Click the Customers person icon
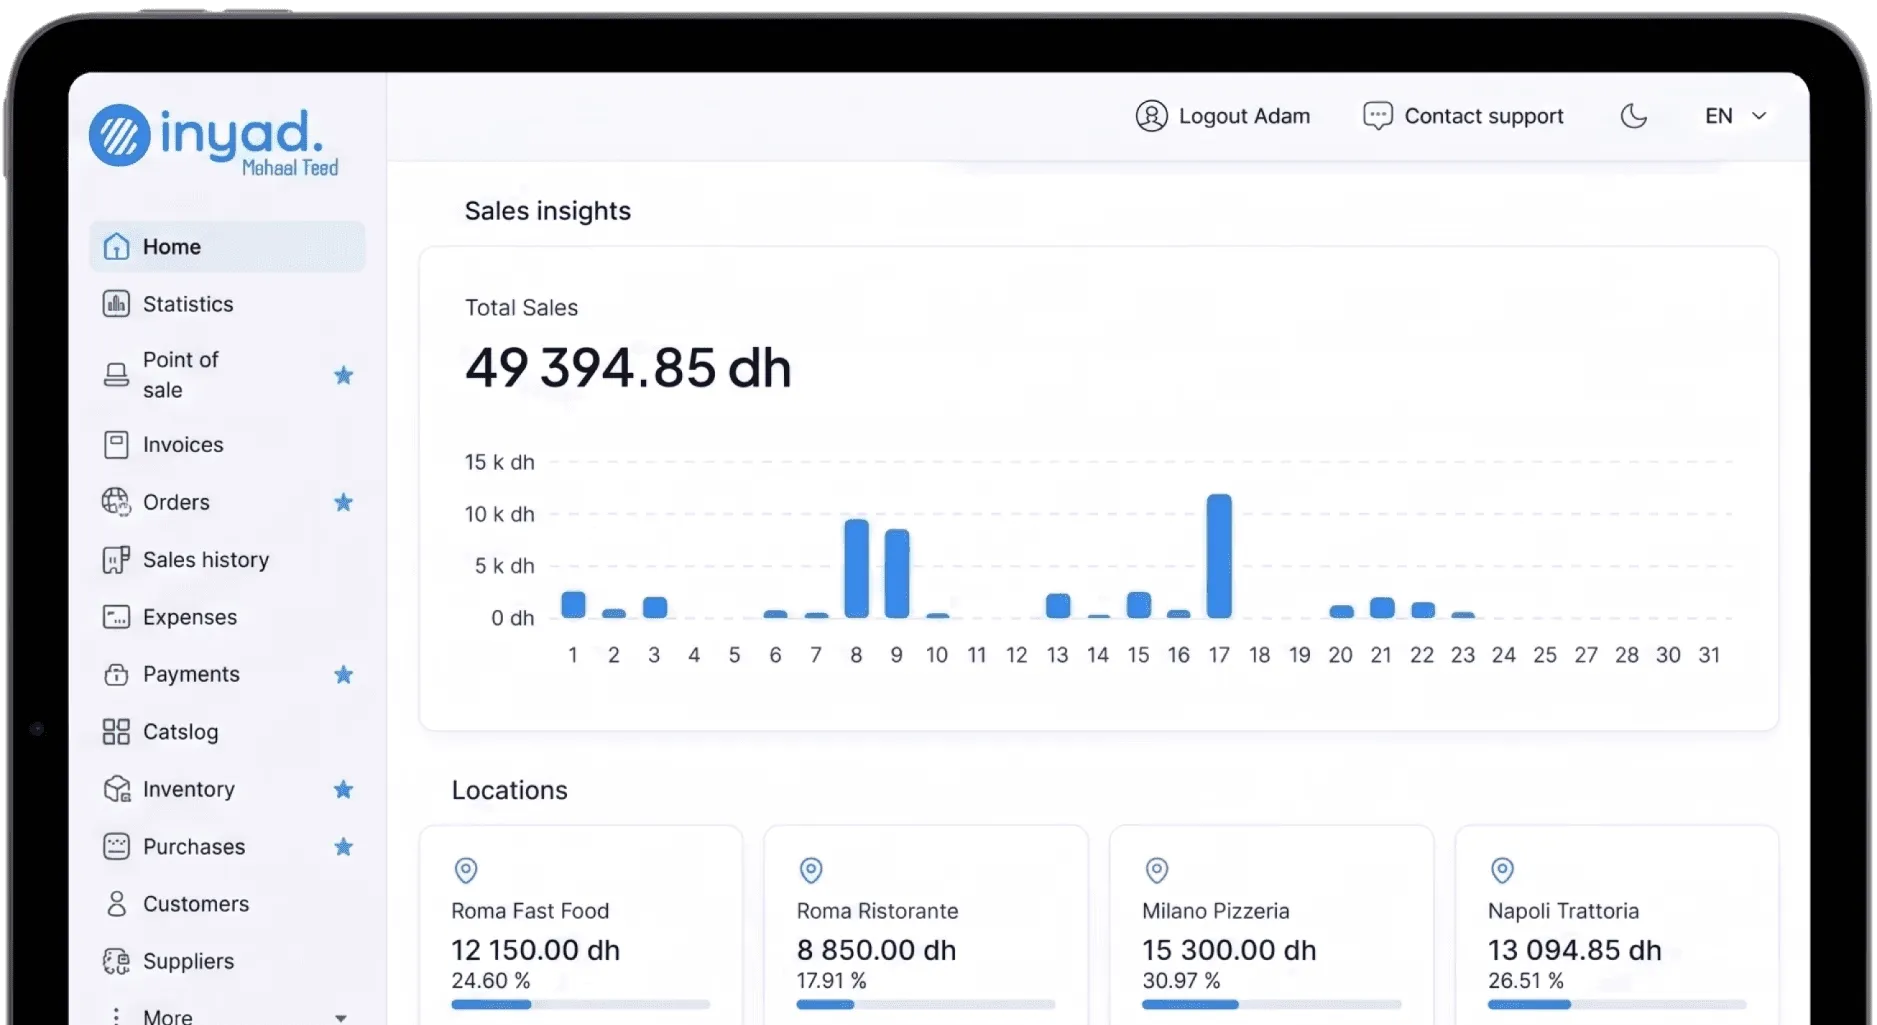The image size is (1877, 1025). (x=116, y=904)
